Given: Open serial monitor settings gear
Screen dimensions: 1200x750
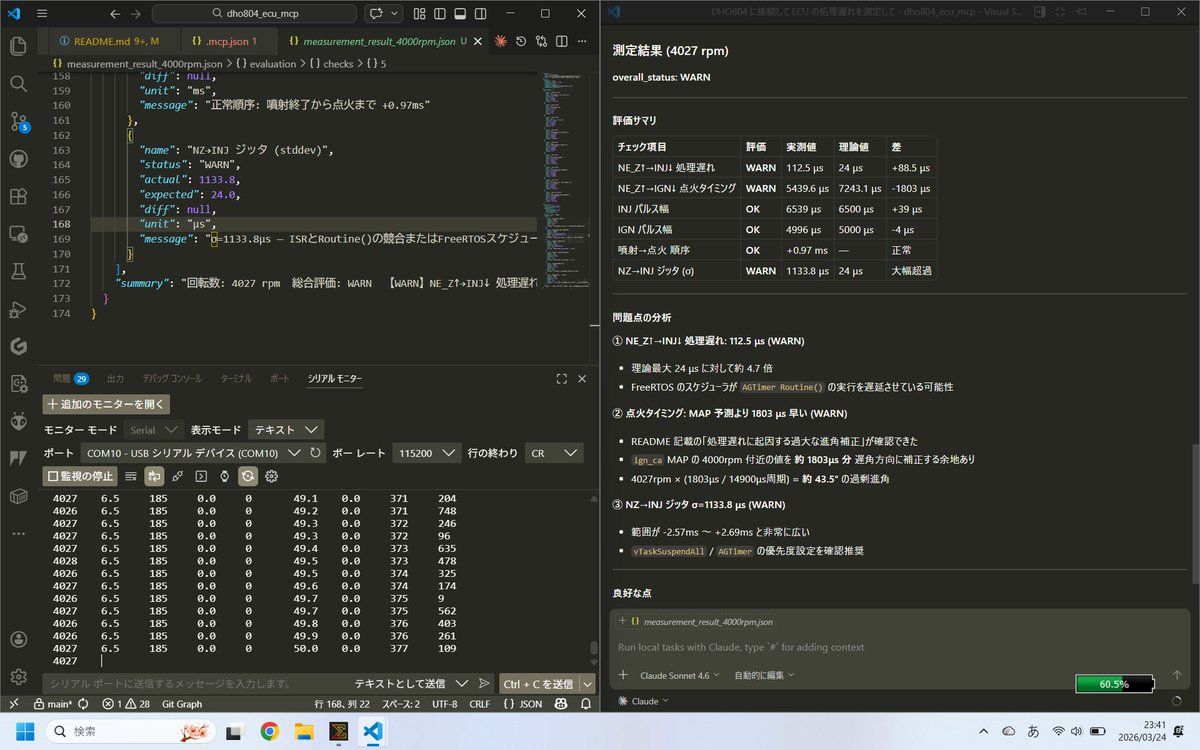Looking at the screenshot, I should (x=271, y=477).
